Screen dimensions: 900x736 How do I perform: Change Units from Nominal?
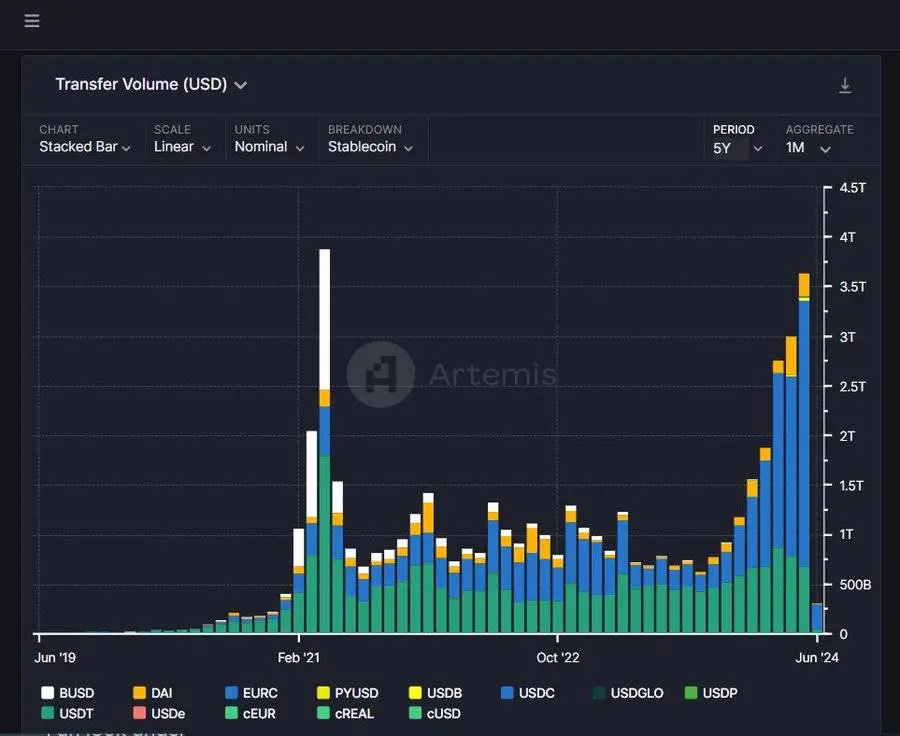pos(270,147)
